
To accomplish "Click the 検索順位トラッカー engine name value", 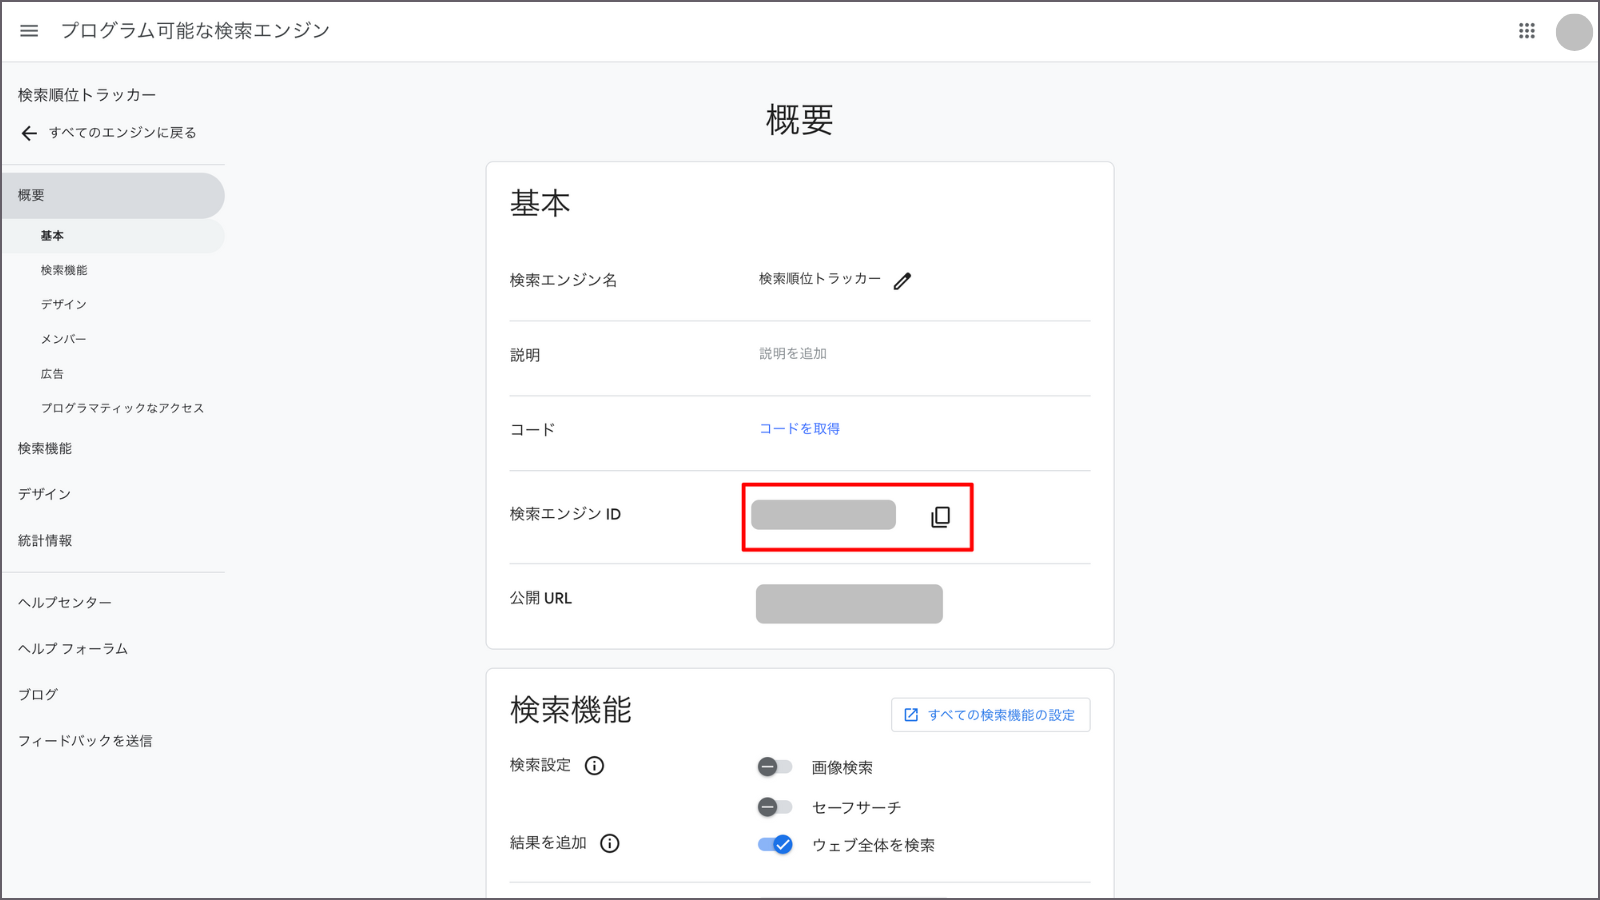I will [820, 279].
